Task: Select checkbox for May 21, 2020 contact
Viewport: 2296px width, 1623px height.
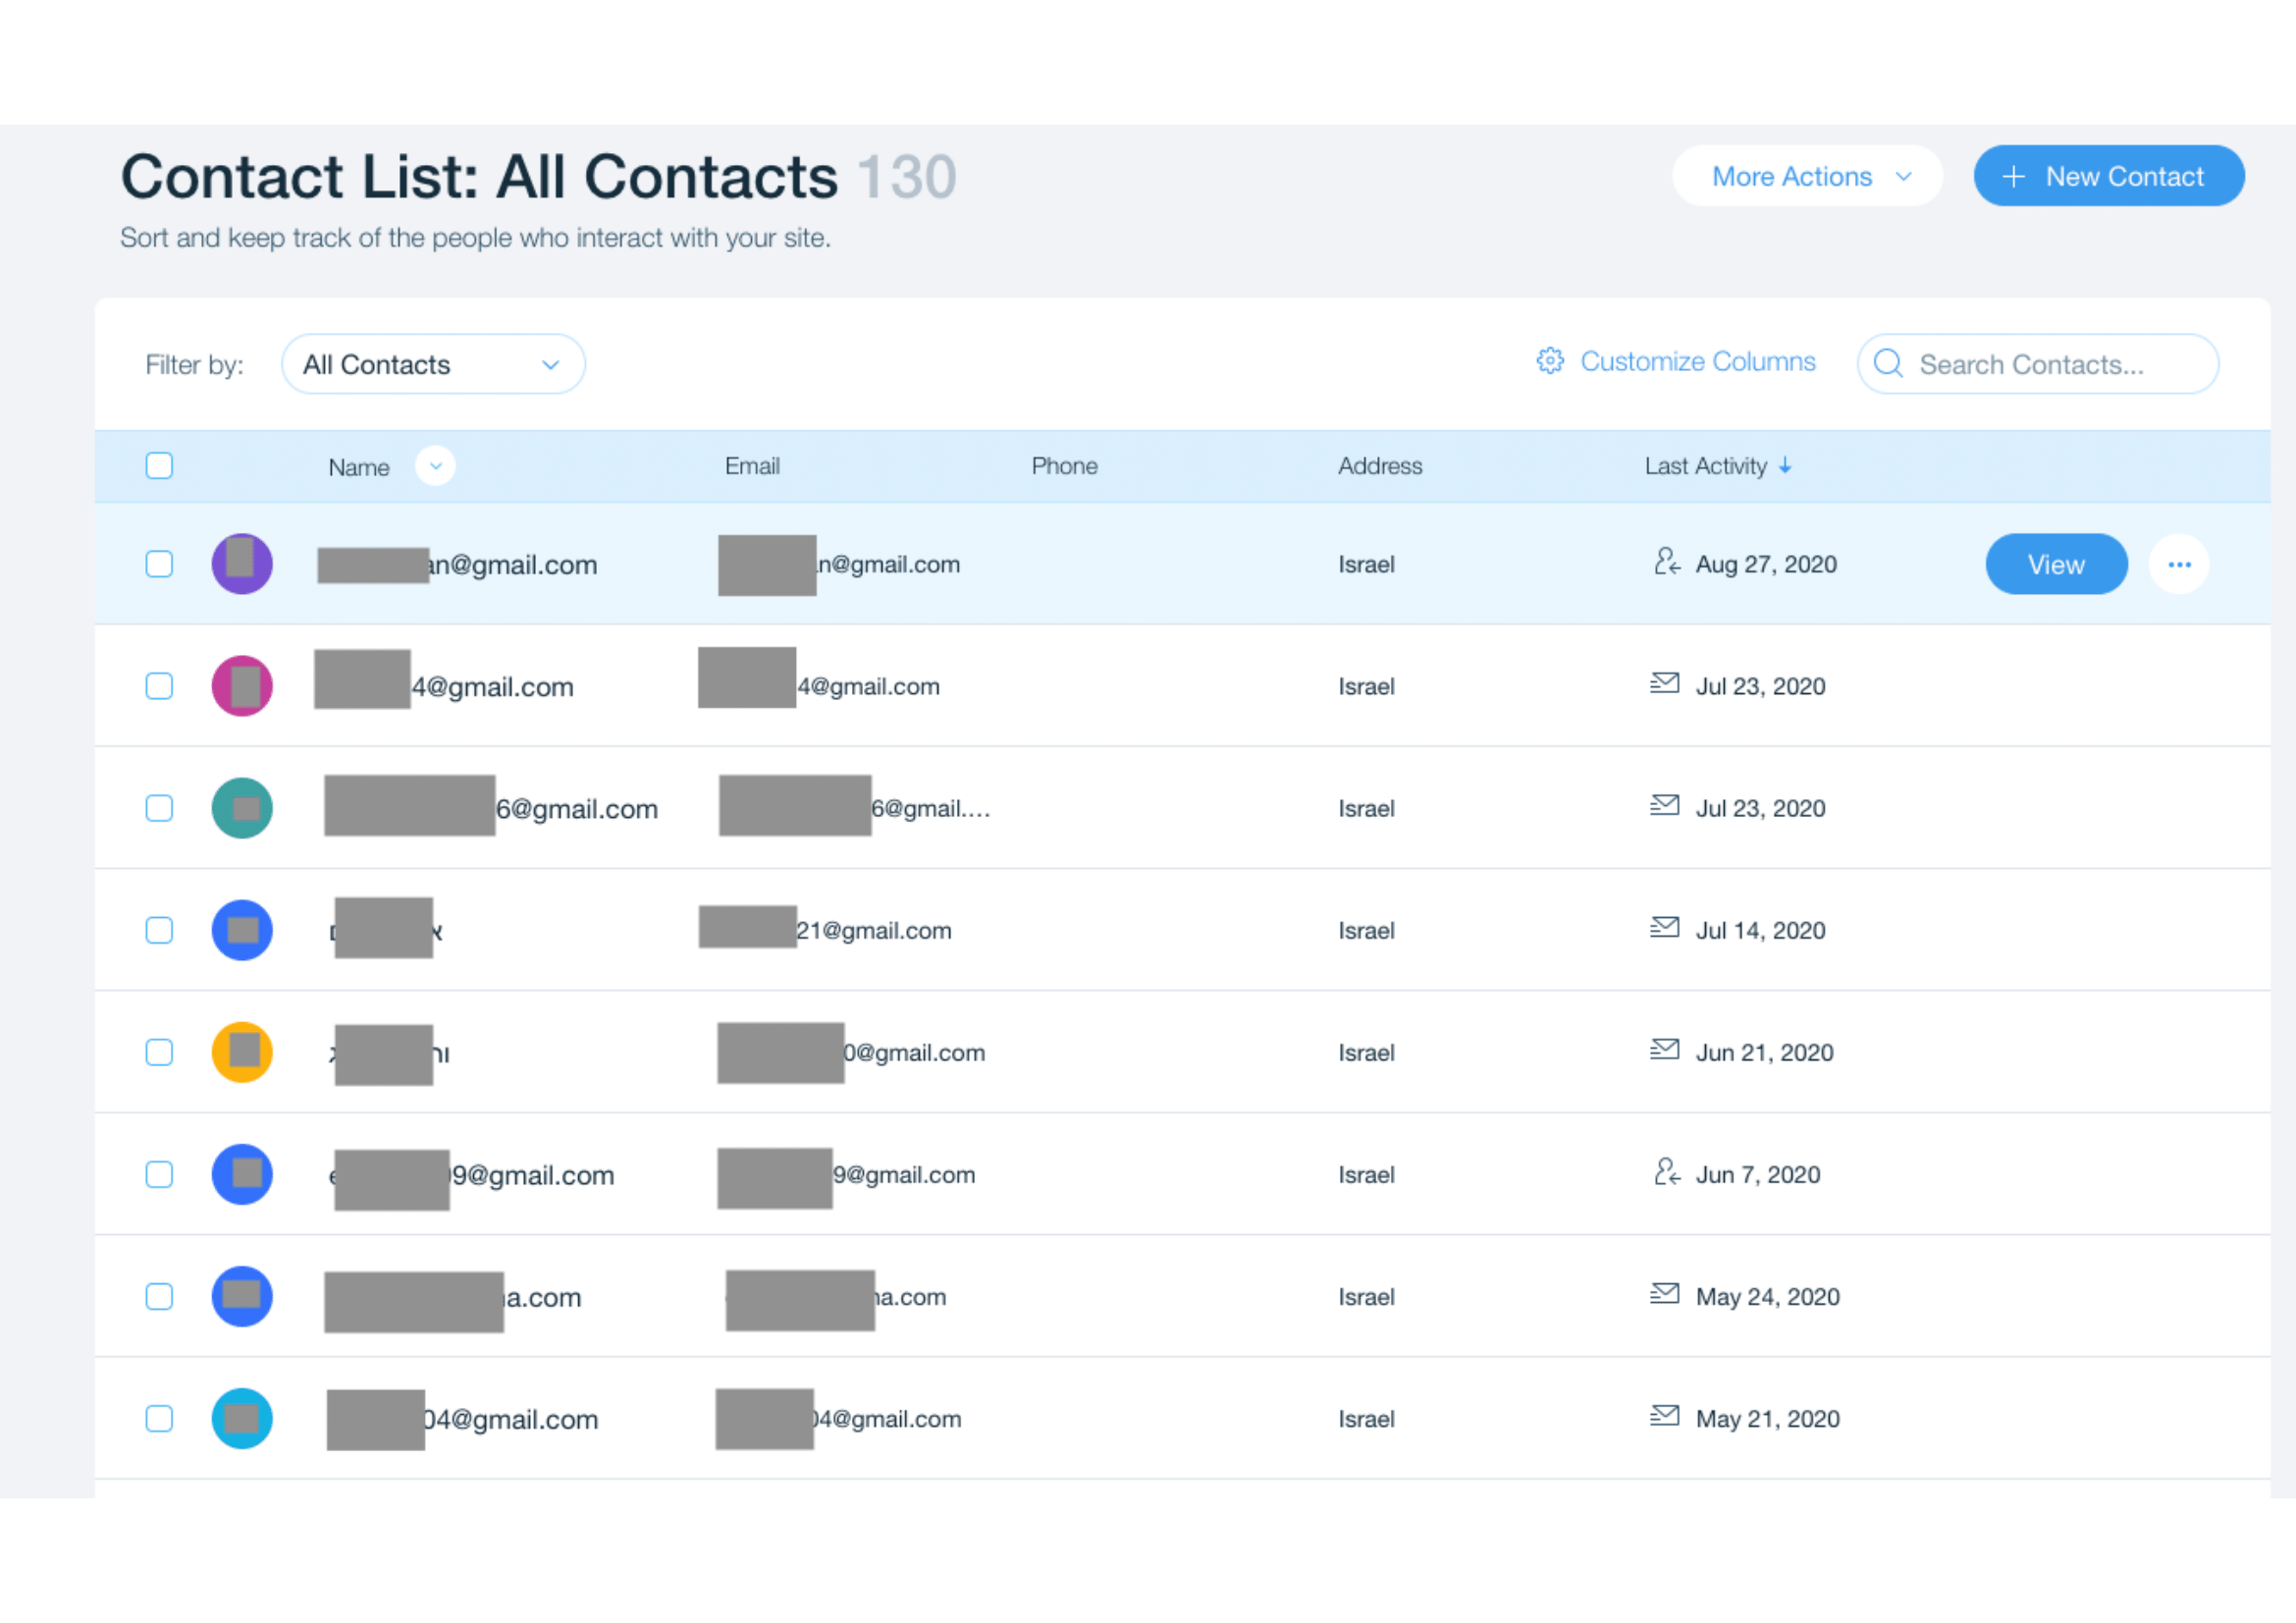Action: tap(159, 1418)
